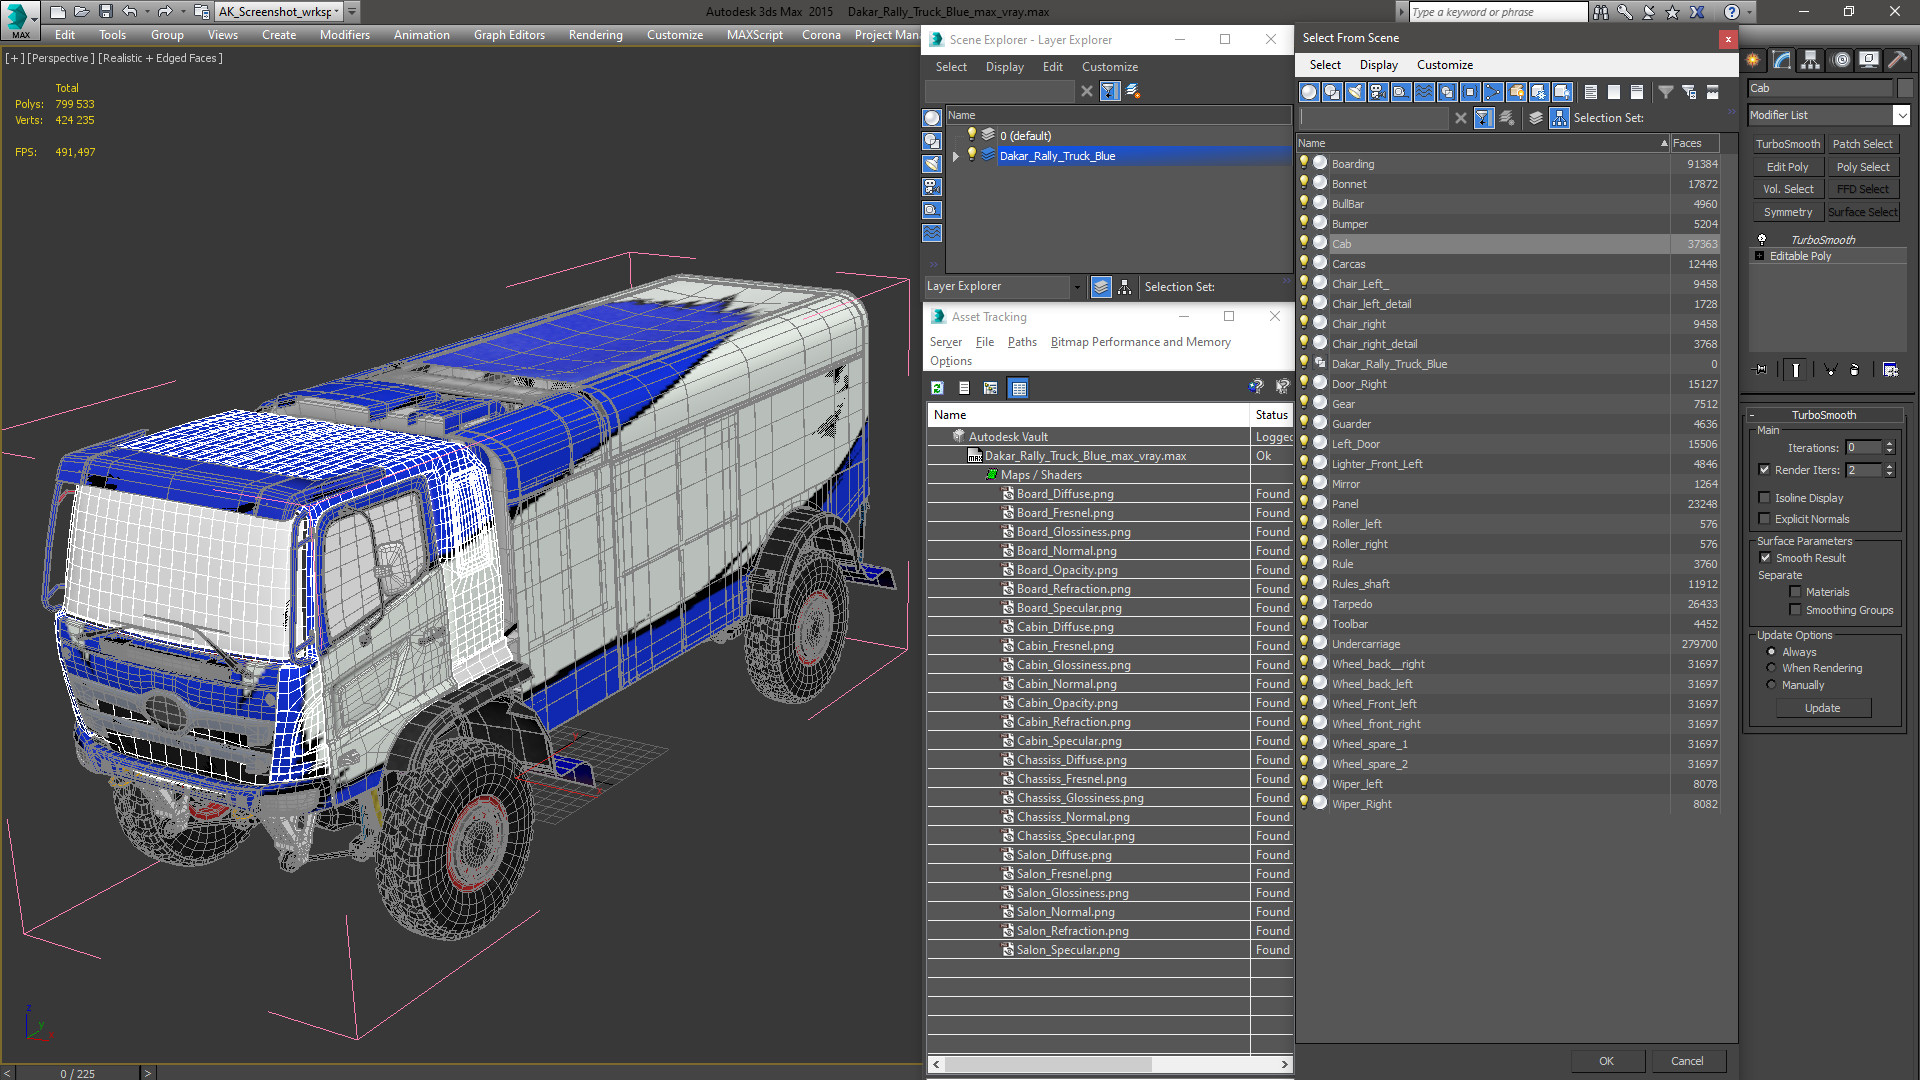Image resolution: width=1920 pixels, height=1080 pixels.
Task: Open the Motion tab in Command Panel
Action: 1840,60
